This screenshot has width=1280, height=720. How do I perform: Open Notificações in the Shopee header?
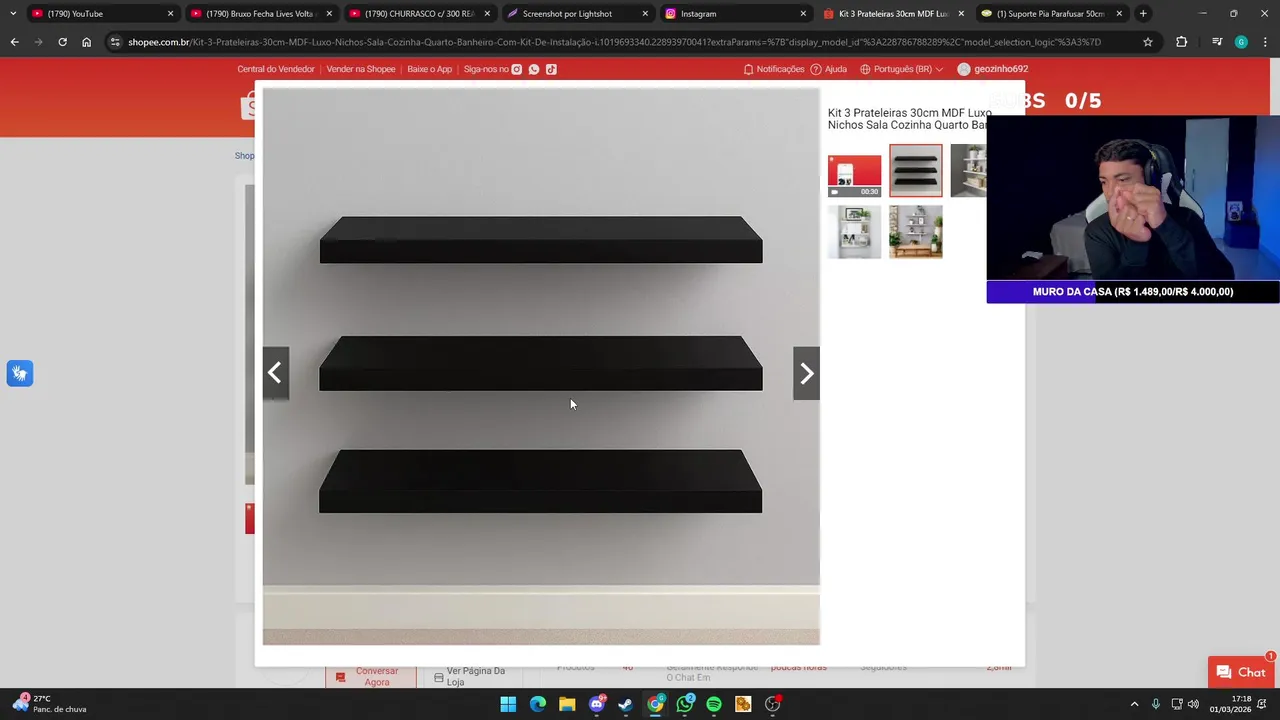pyautogui.click(x=774, y=69)
